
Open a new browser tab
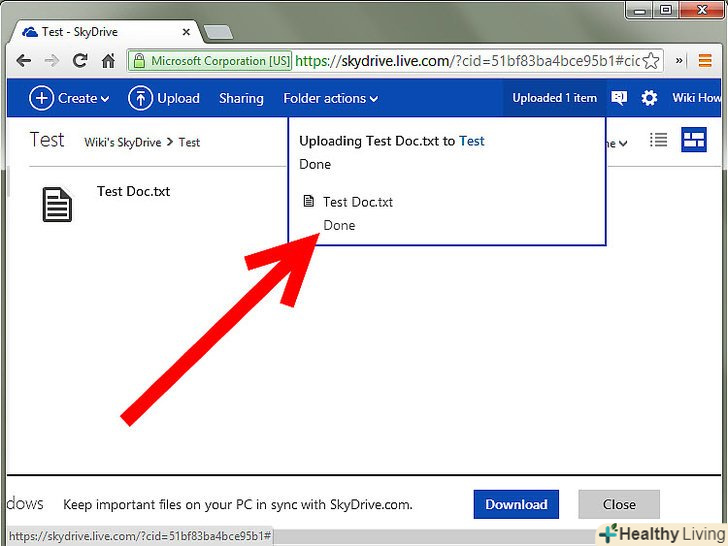point(218,32)
